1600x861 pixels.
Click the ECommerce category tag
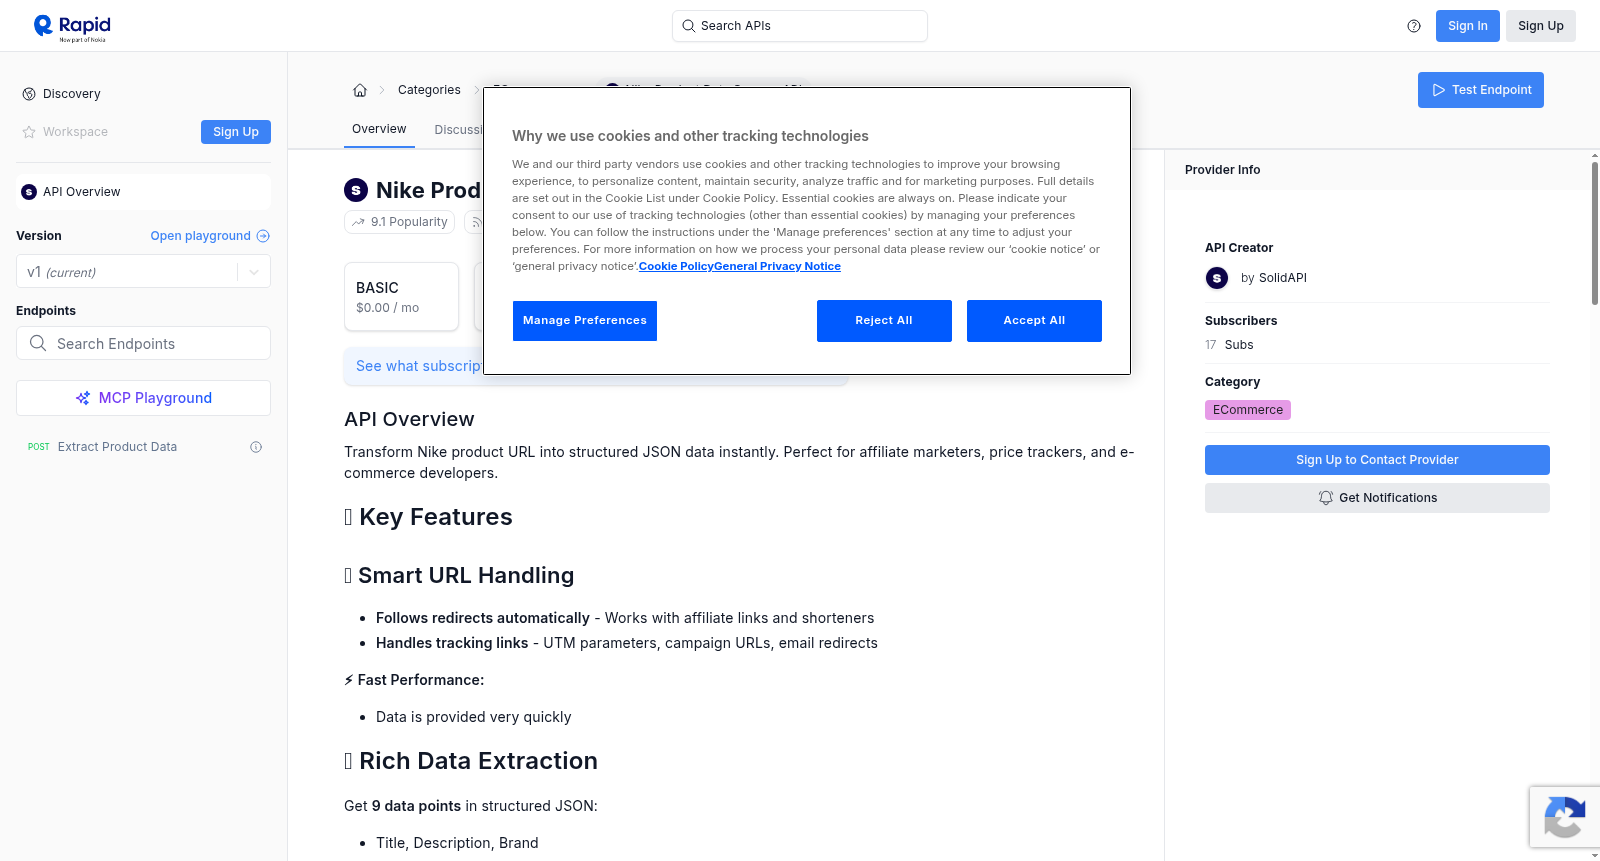(x=1248, y=410)
